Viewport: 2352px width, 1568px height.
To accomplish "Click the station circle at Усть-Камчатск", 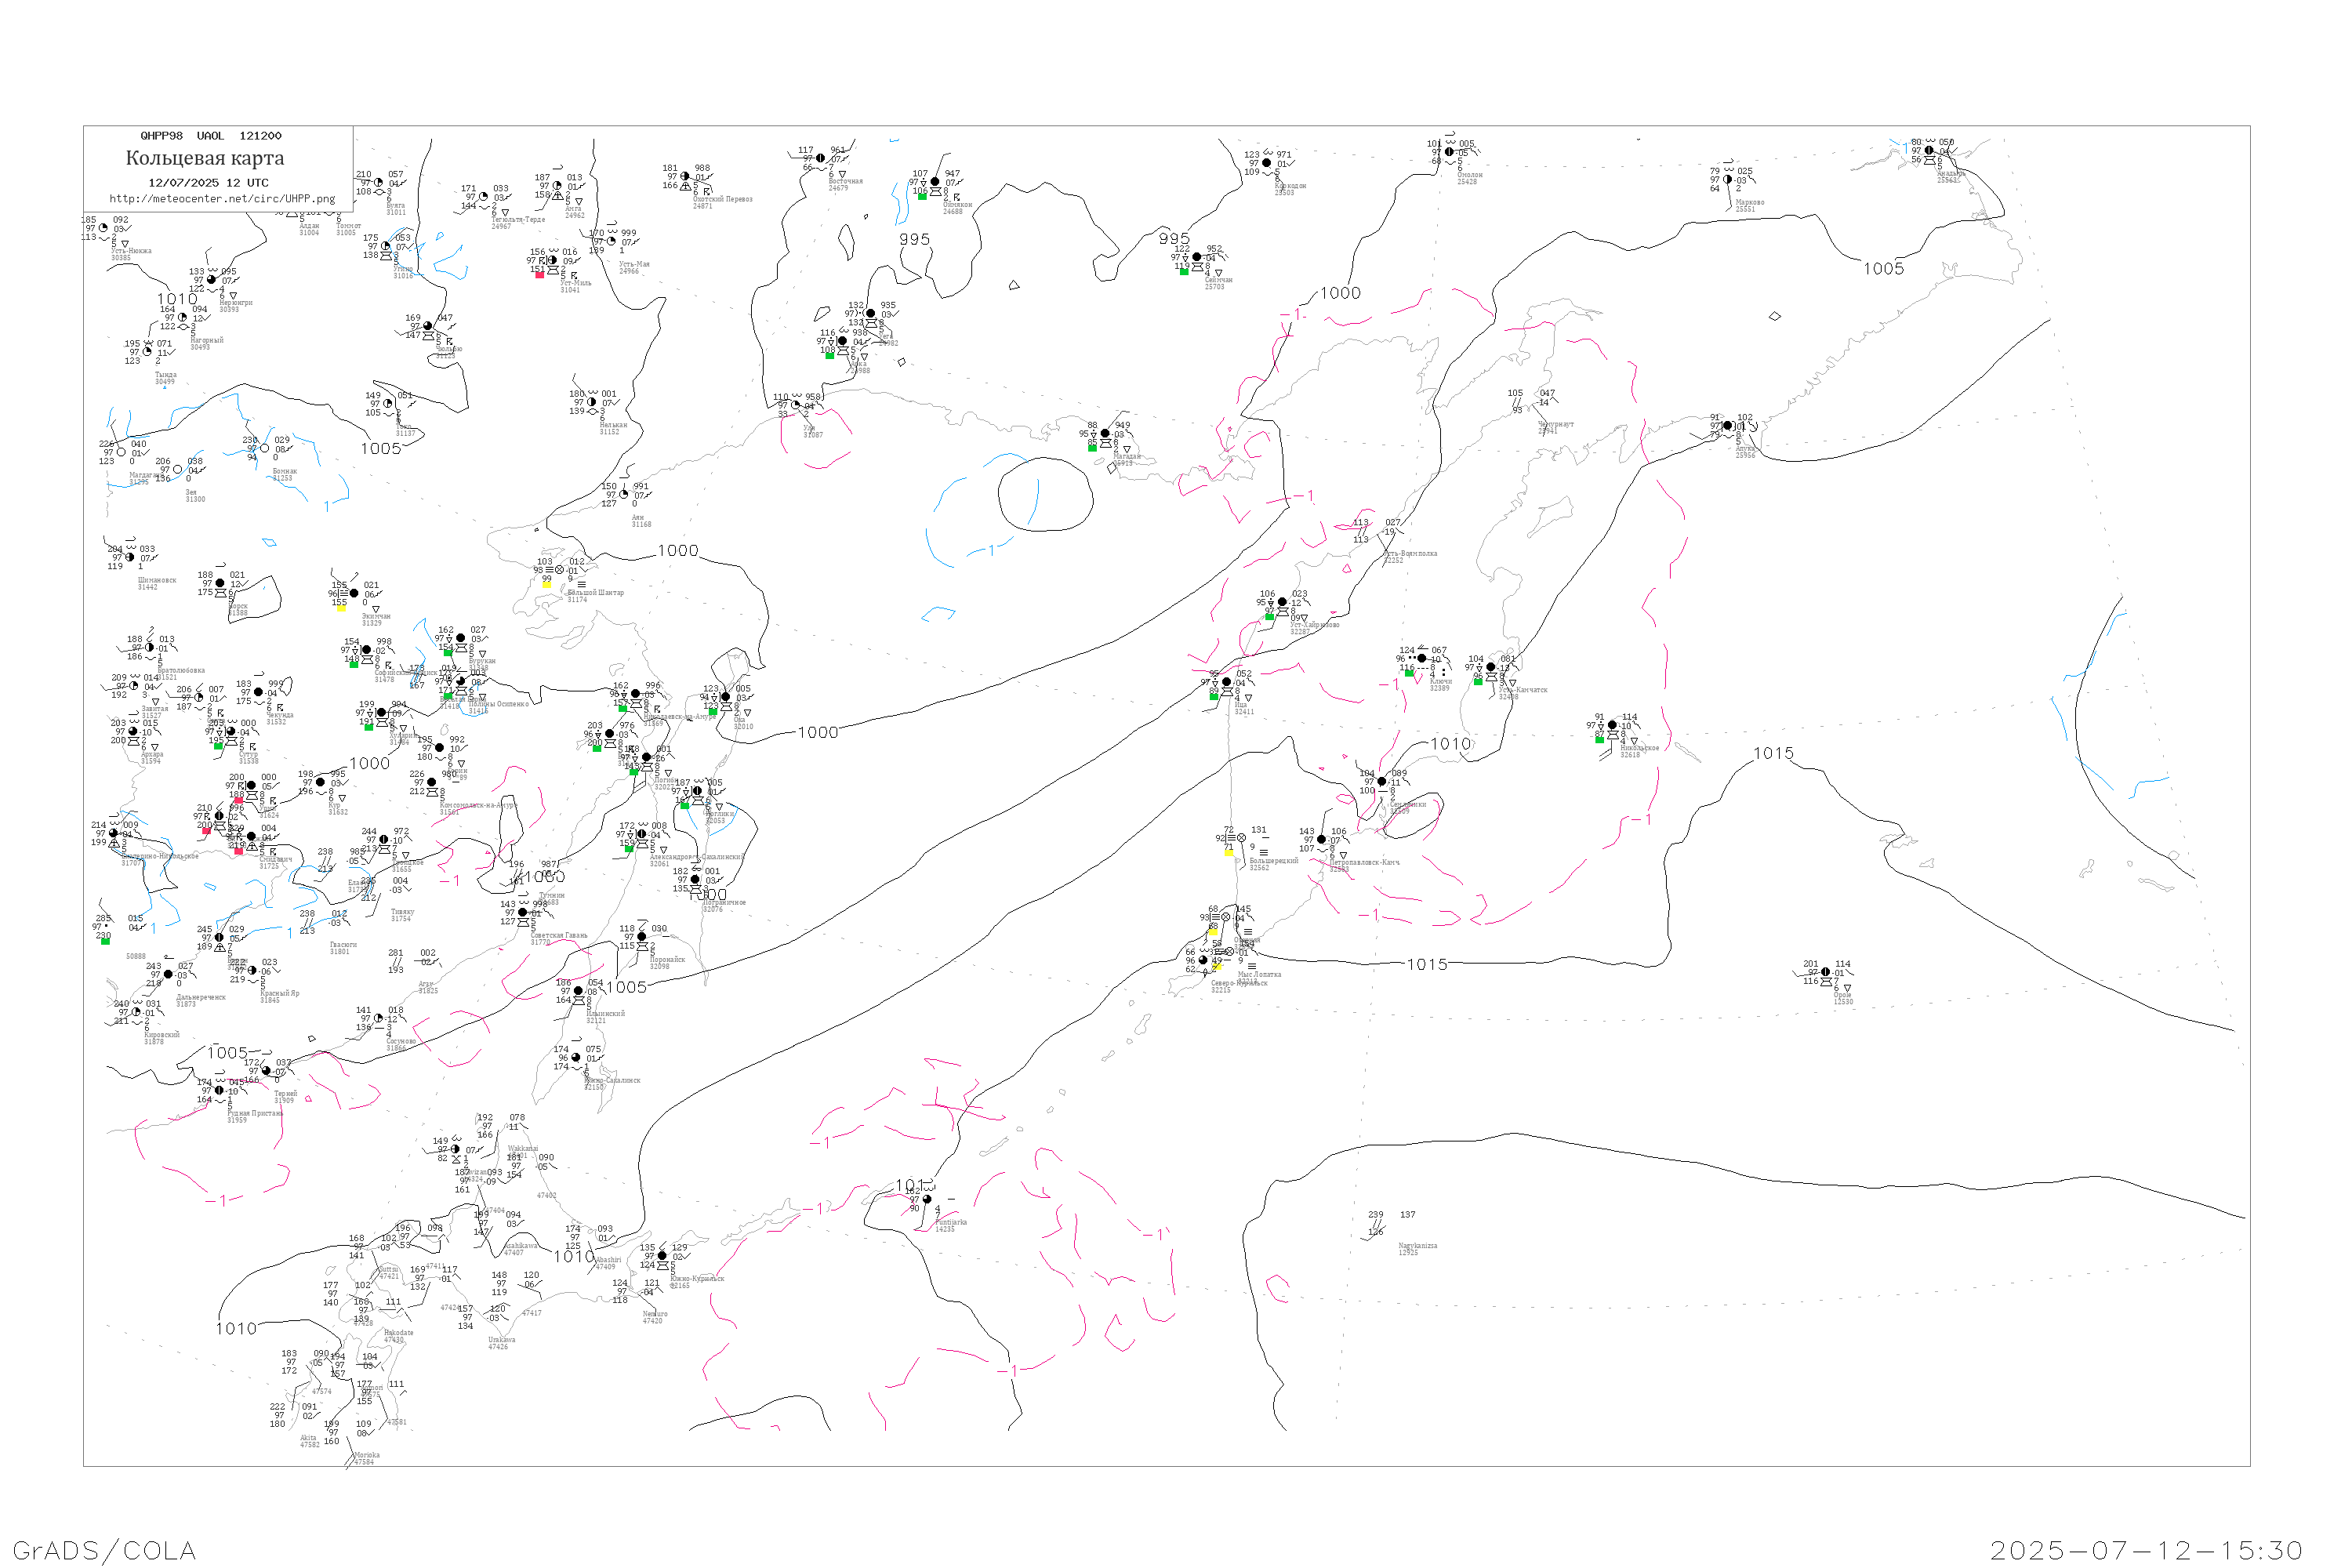I will tap(1491, 667).
